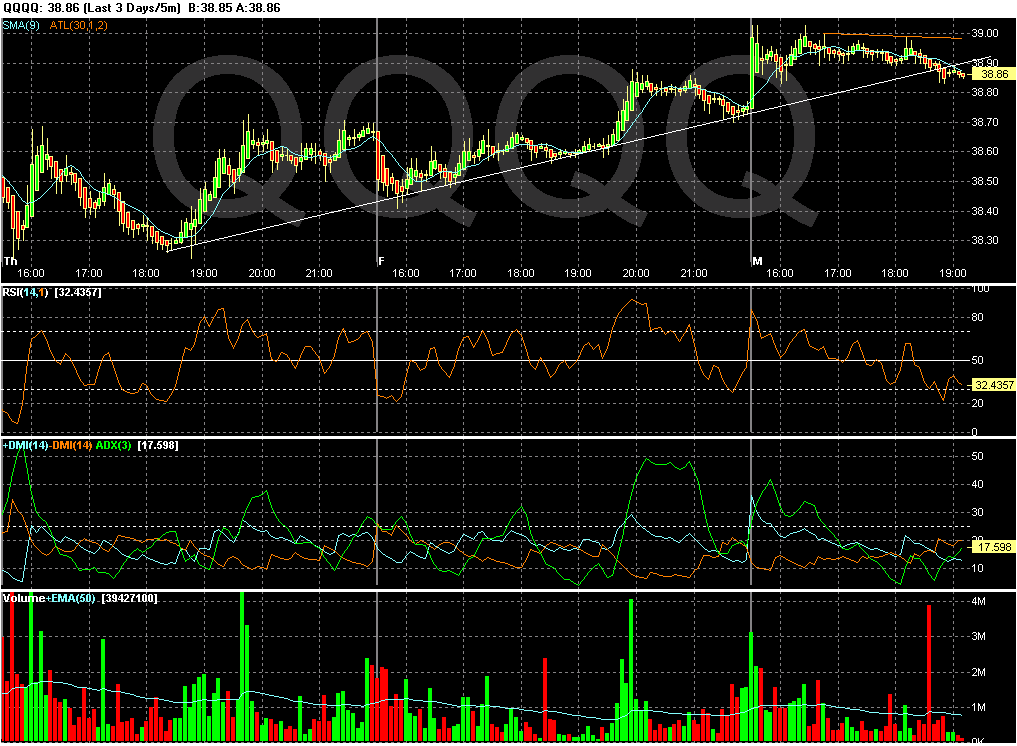This screenshot has width=1017, height=746.
Task: Click the 16:00 time label after Th marker
Action: 30,274
